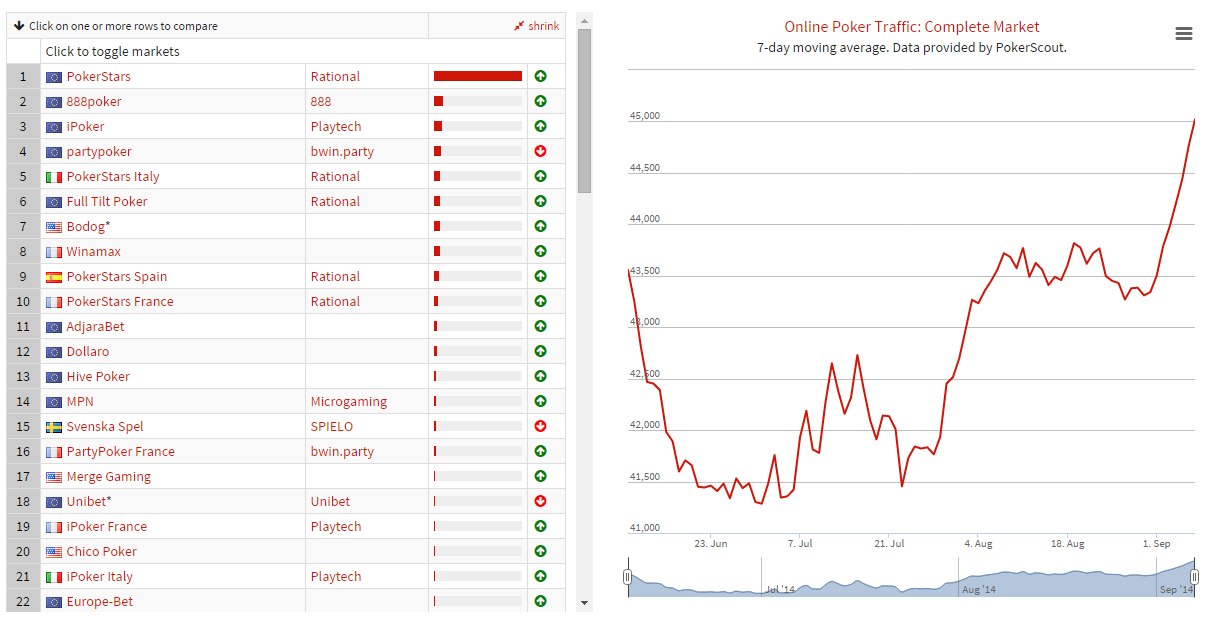Screen dimensions: 1210x619
Task: Select row 1 number cell to compare
Action: pos(23,76)
